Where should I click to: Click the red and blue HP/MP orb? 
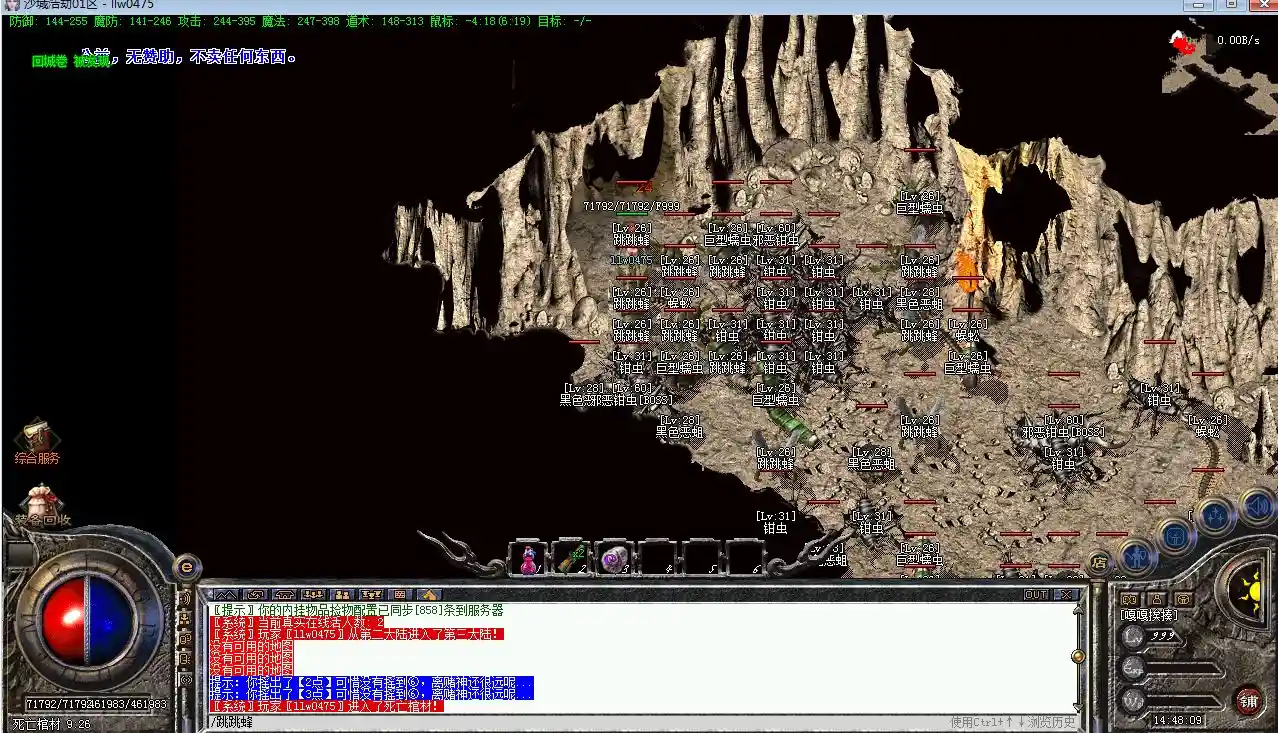pos(87,621)
